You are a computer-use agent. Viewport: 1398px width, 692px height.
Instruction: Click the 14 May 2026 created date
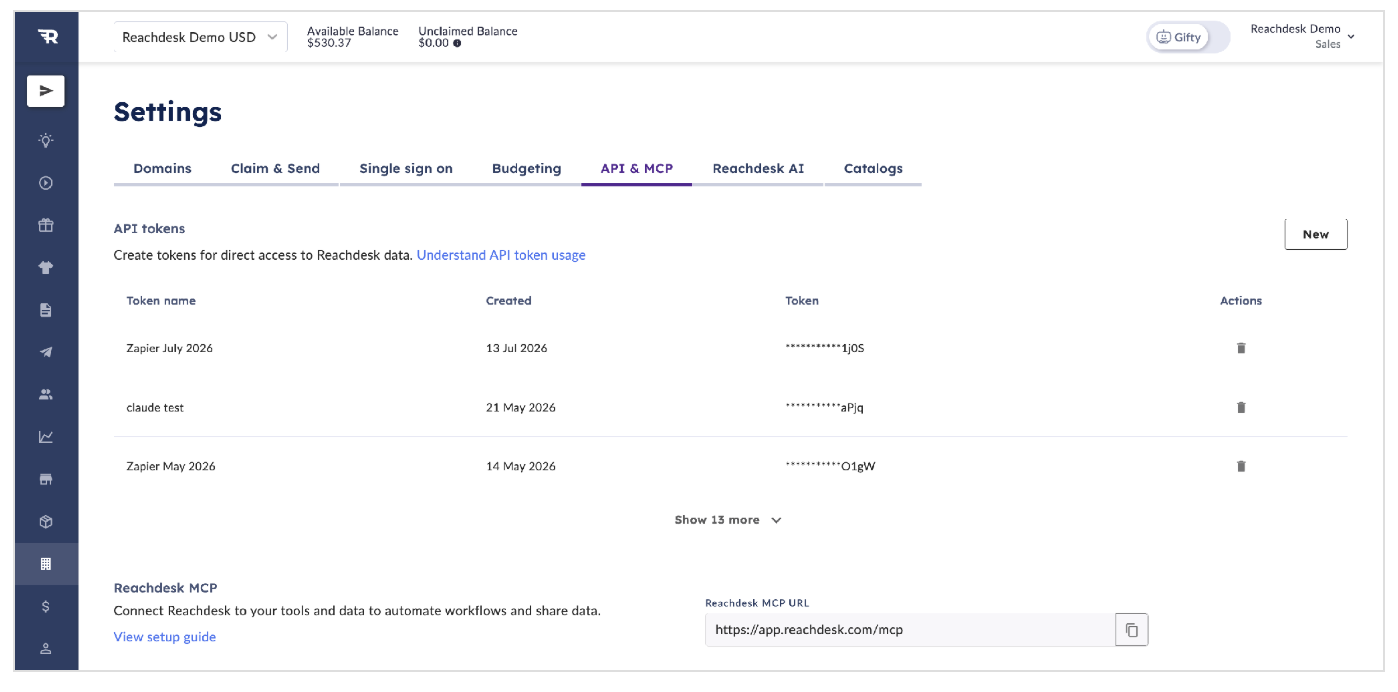[x=521, y=466]
